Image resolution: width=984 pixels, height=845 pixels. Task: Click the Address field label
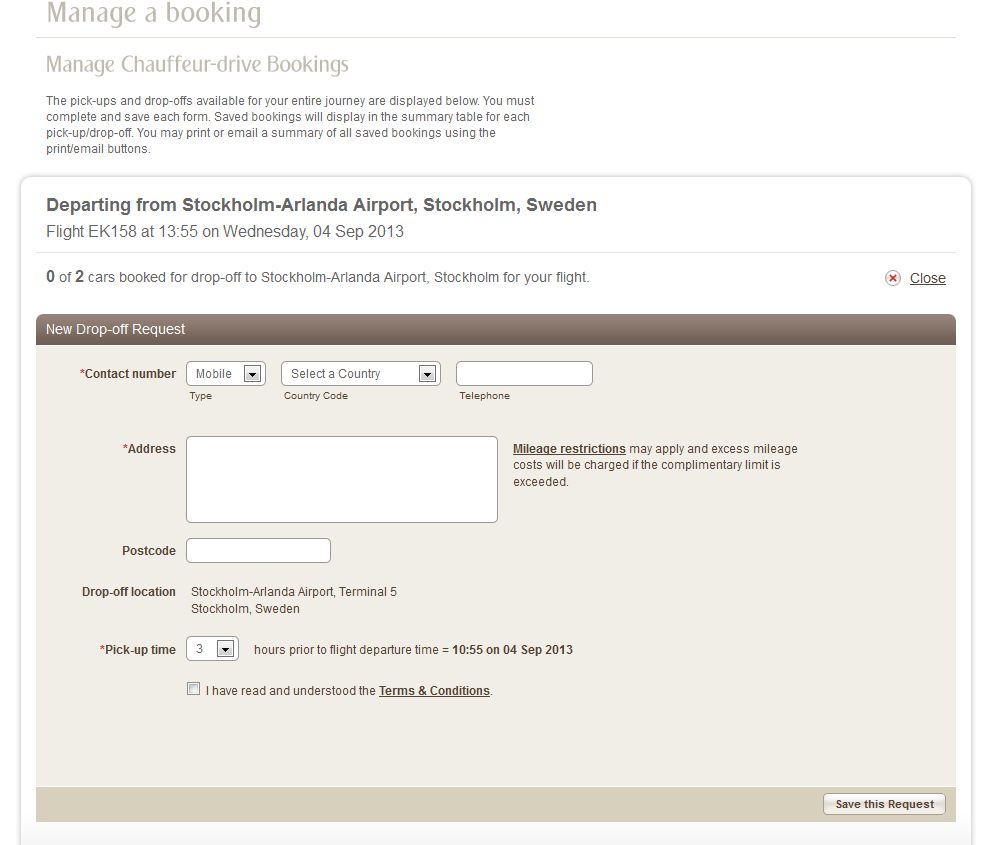(150, 449)
